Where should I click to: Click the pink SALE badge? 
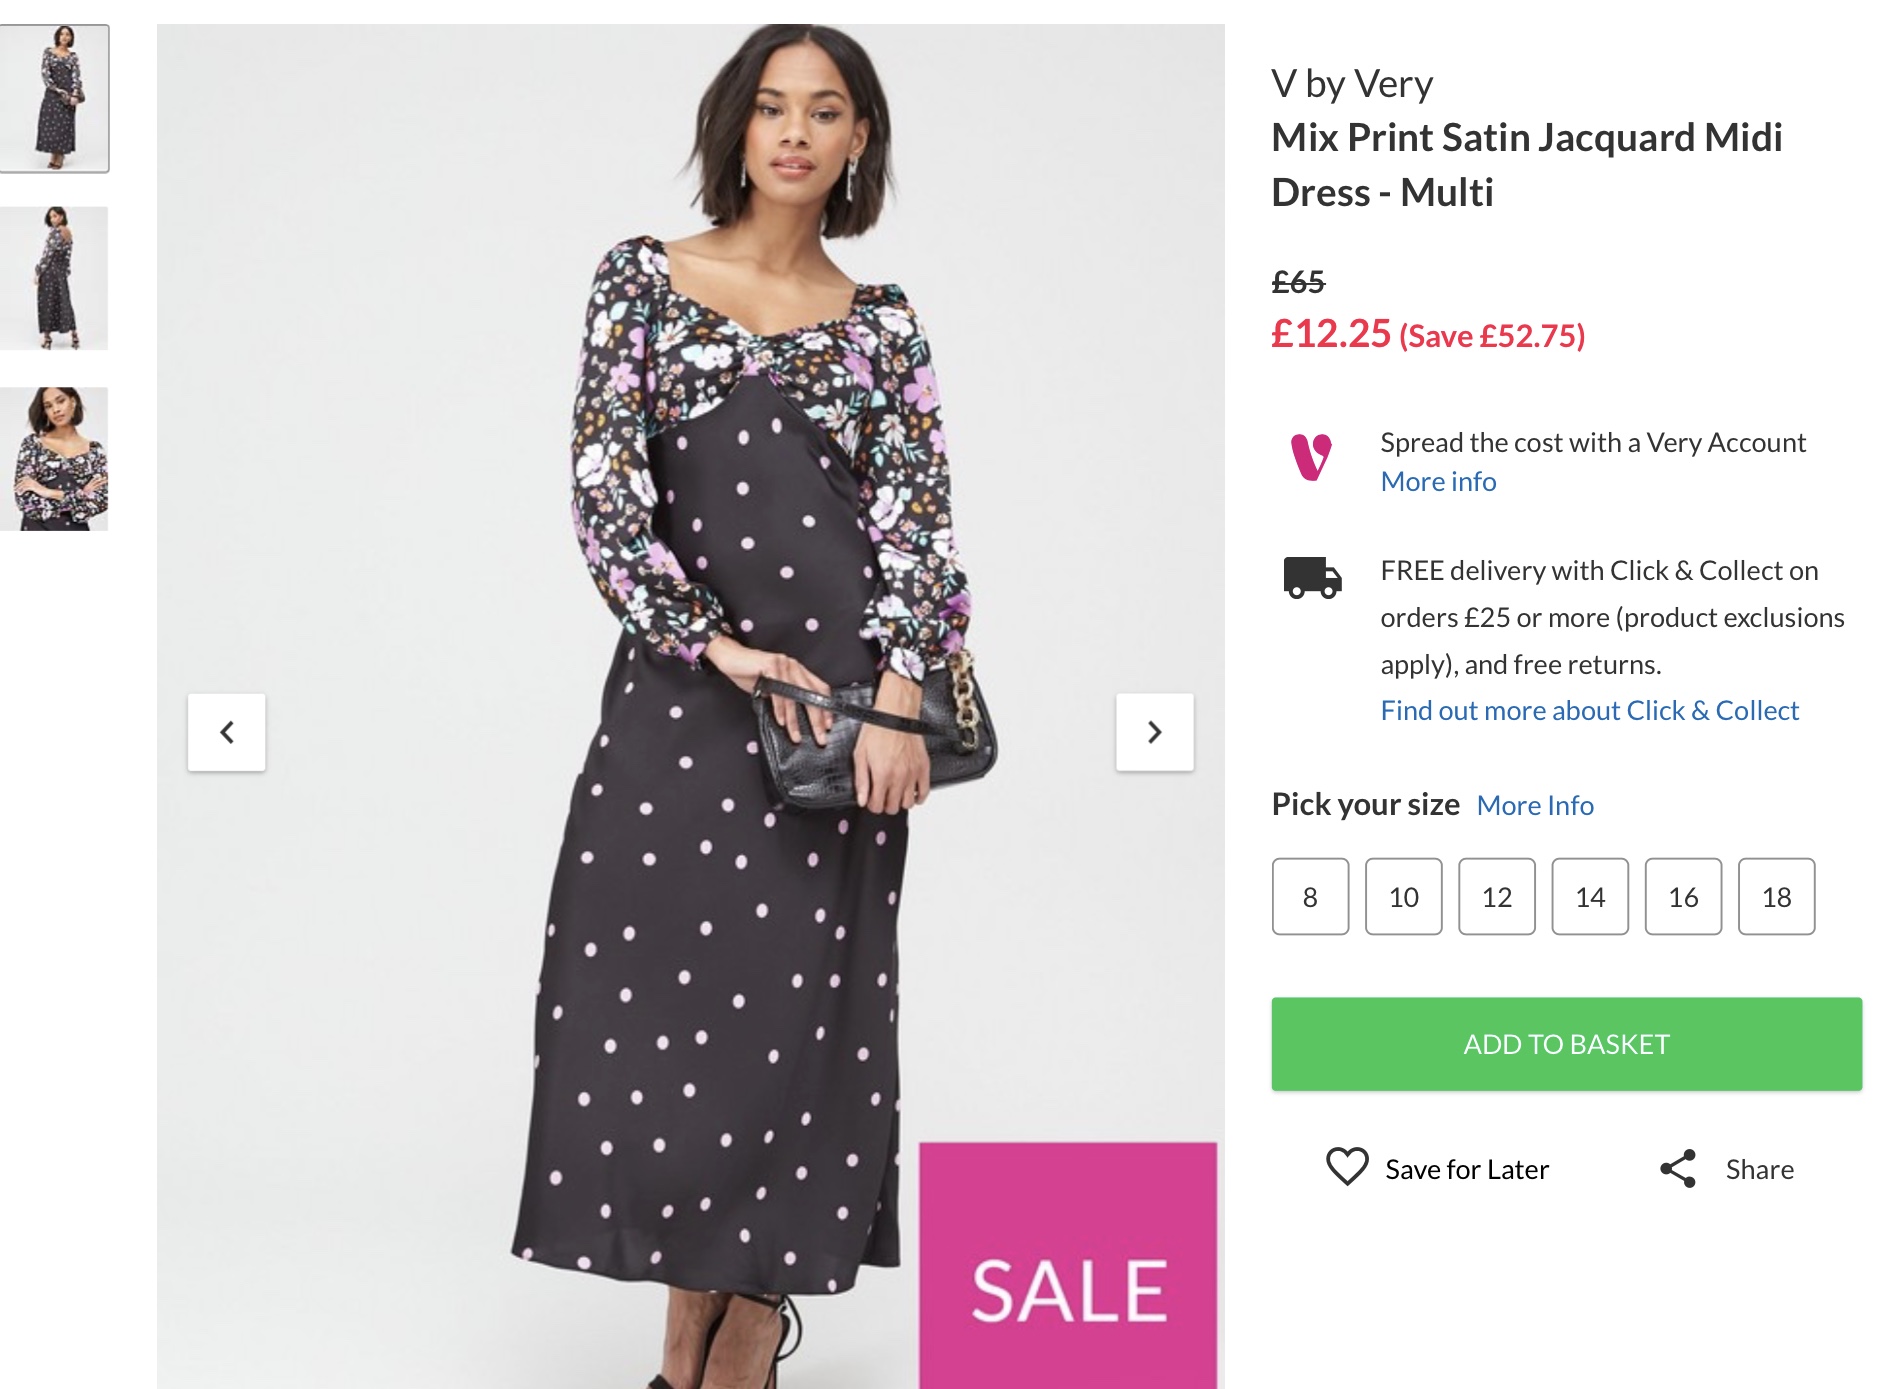pyautogui.click(x=1068, y=1265)
